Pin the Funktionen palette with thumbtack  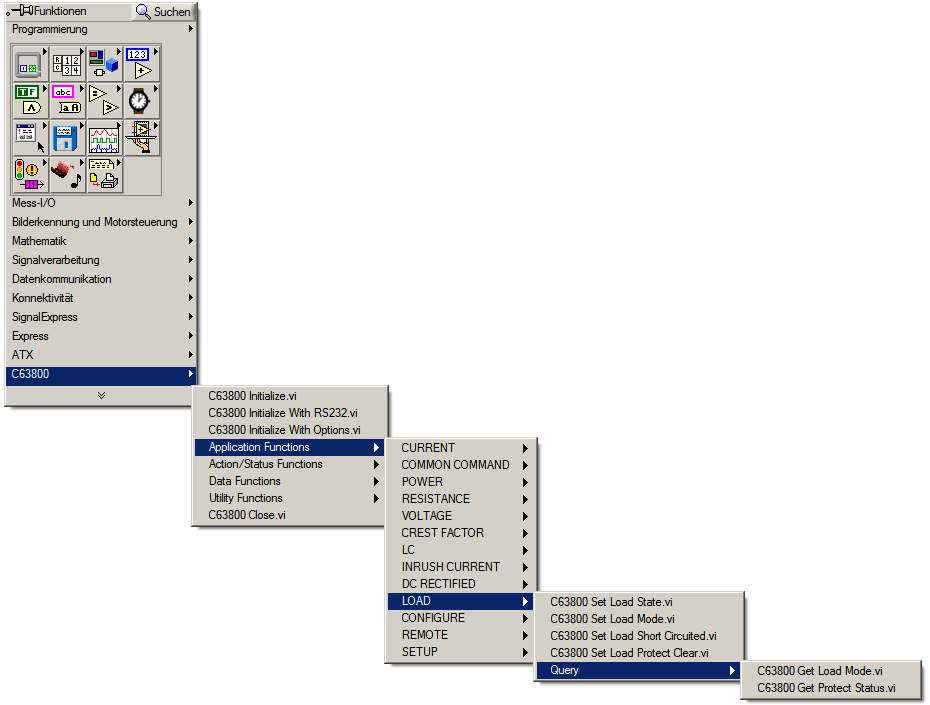click(x=20, y=11)
